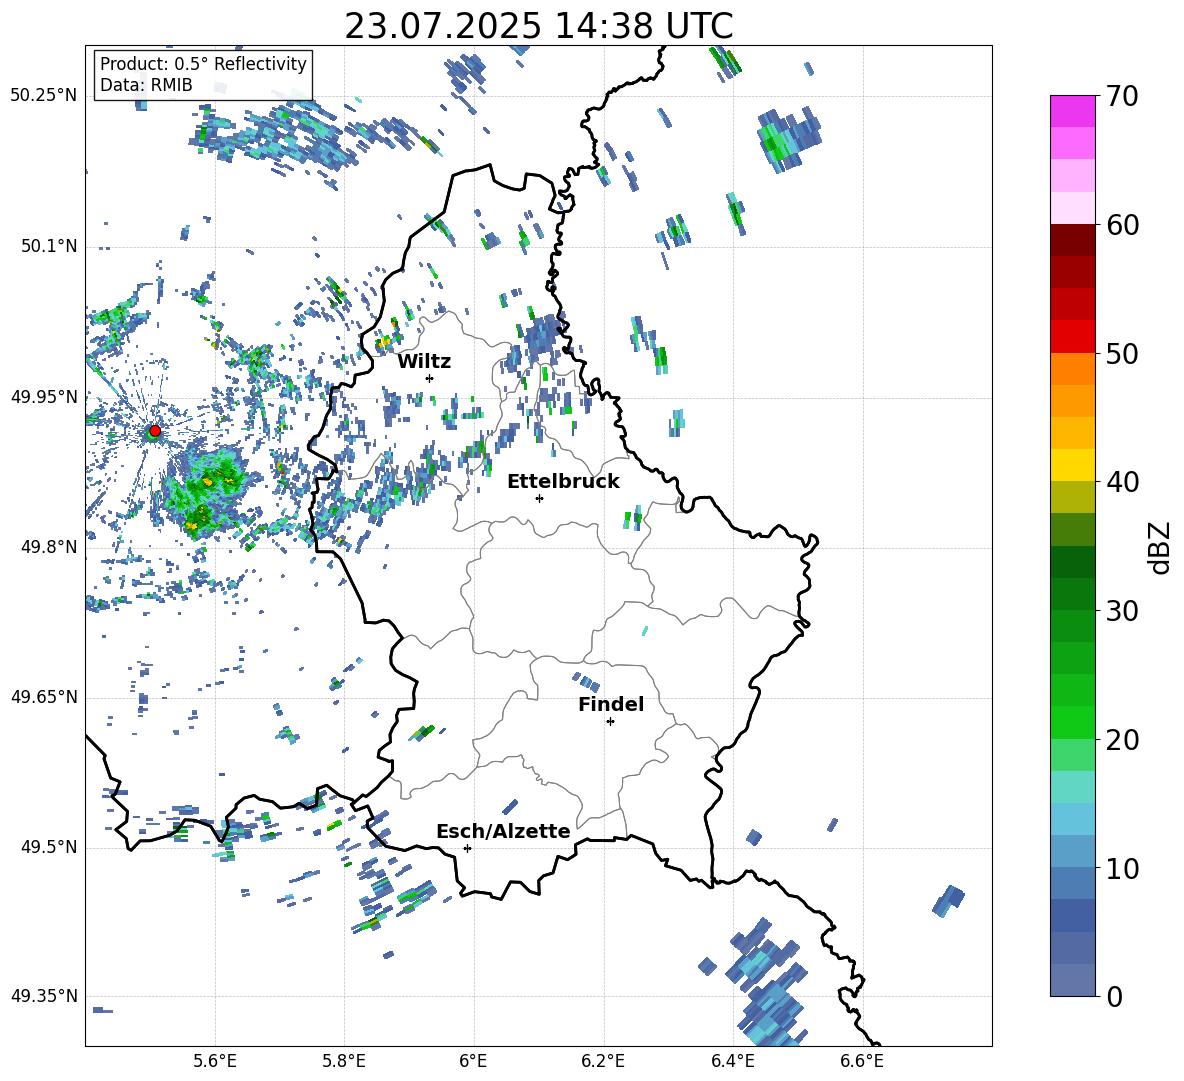Viewport: 1184px width, 1081px height.
Task: Click the dBZ colorbar label
Action: pyautogui.click(x=1161, y=547)
